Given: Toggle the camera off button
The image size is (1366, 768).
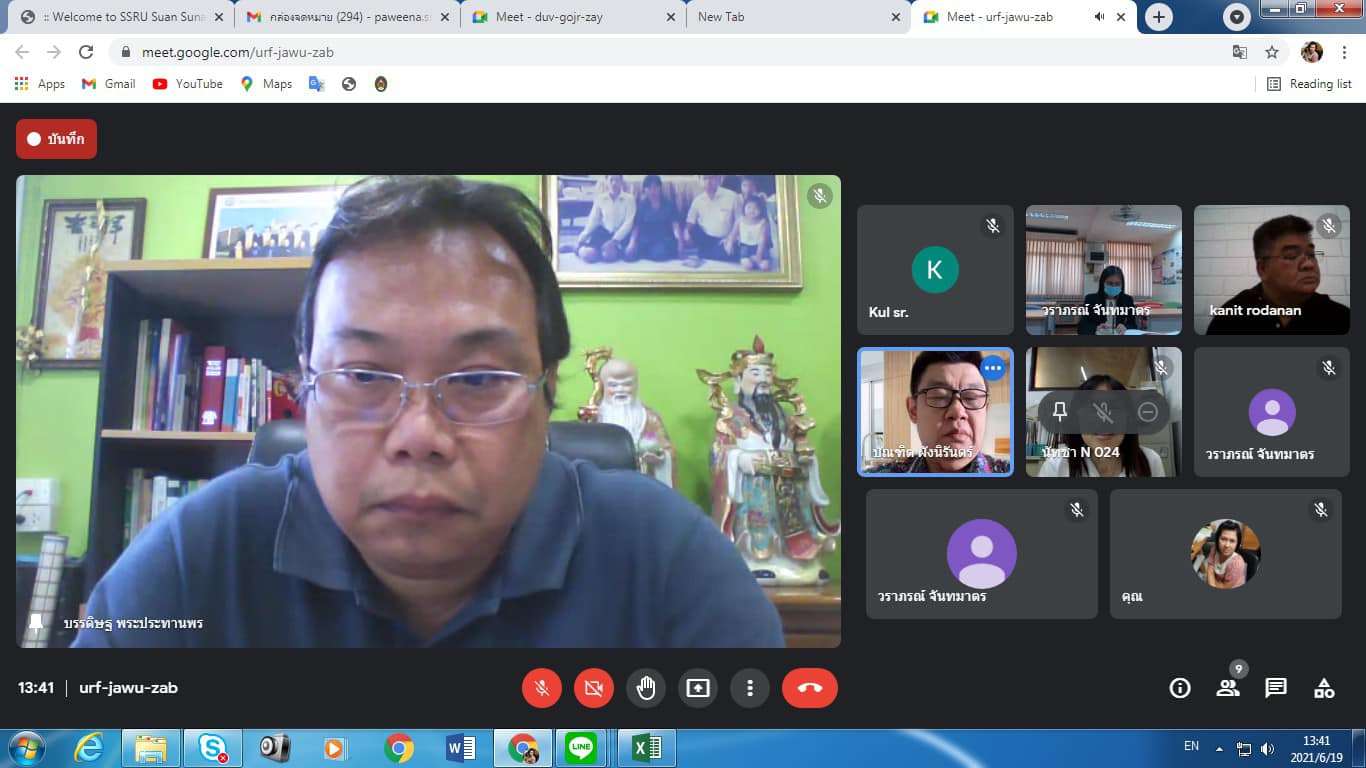Looking at the screenshot, I should click(593, 688).
